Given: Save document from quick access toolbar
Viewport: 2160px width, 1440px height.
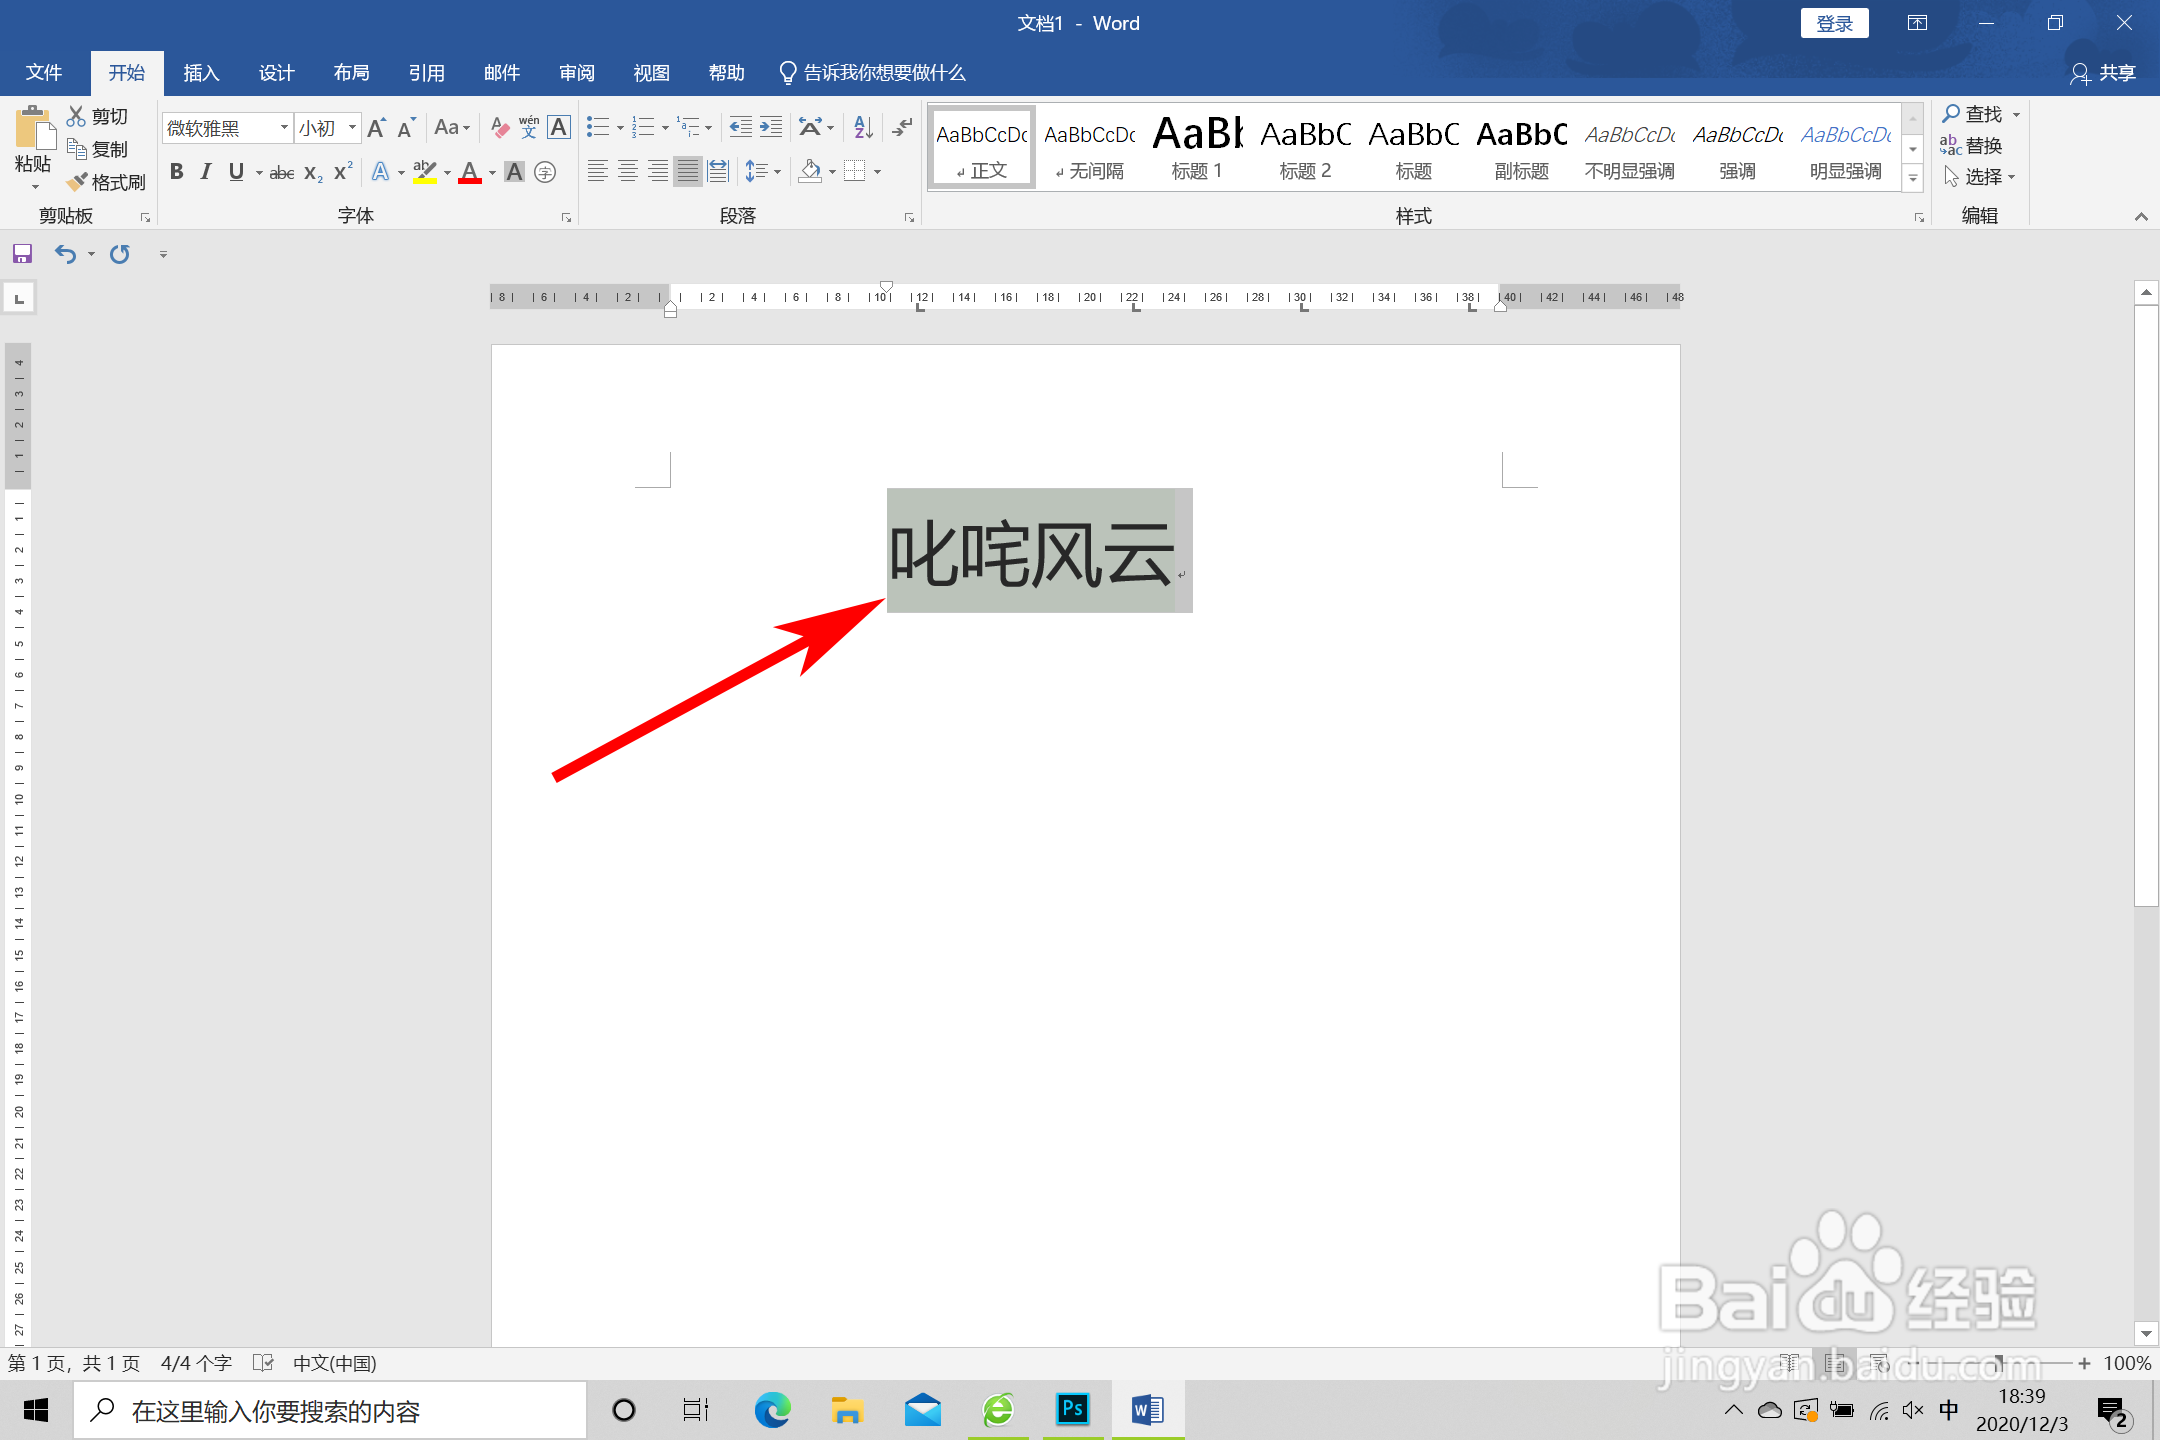Looking at the screenshot, I should click(x=22, y=254).
